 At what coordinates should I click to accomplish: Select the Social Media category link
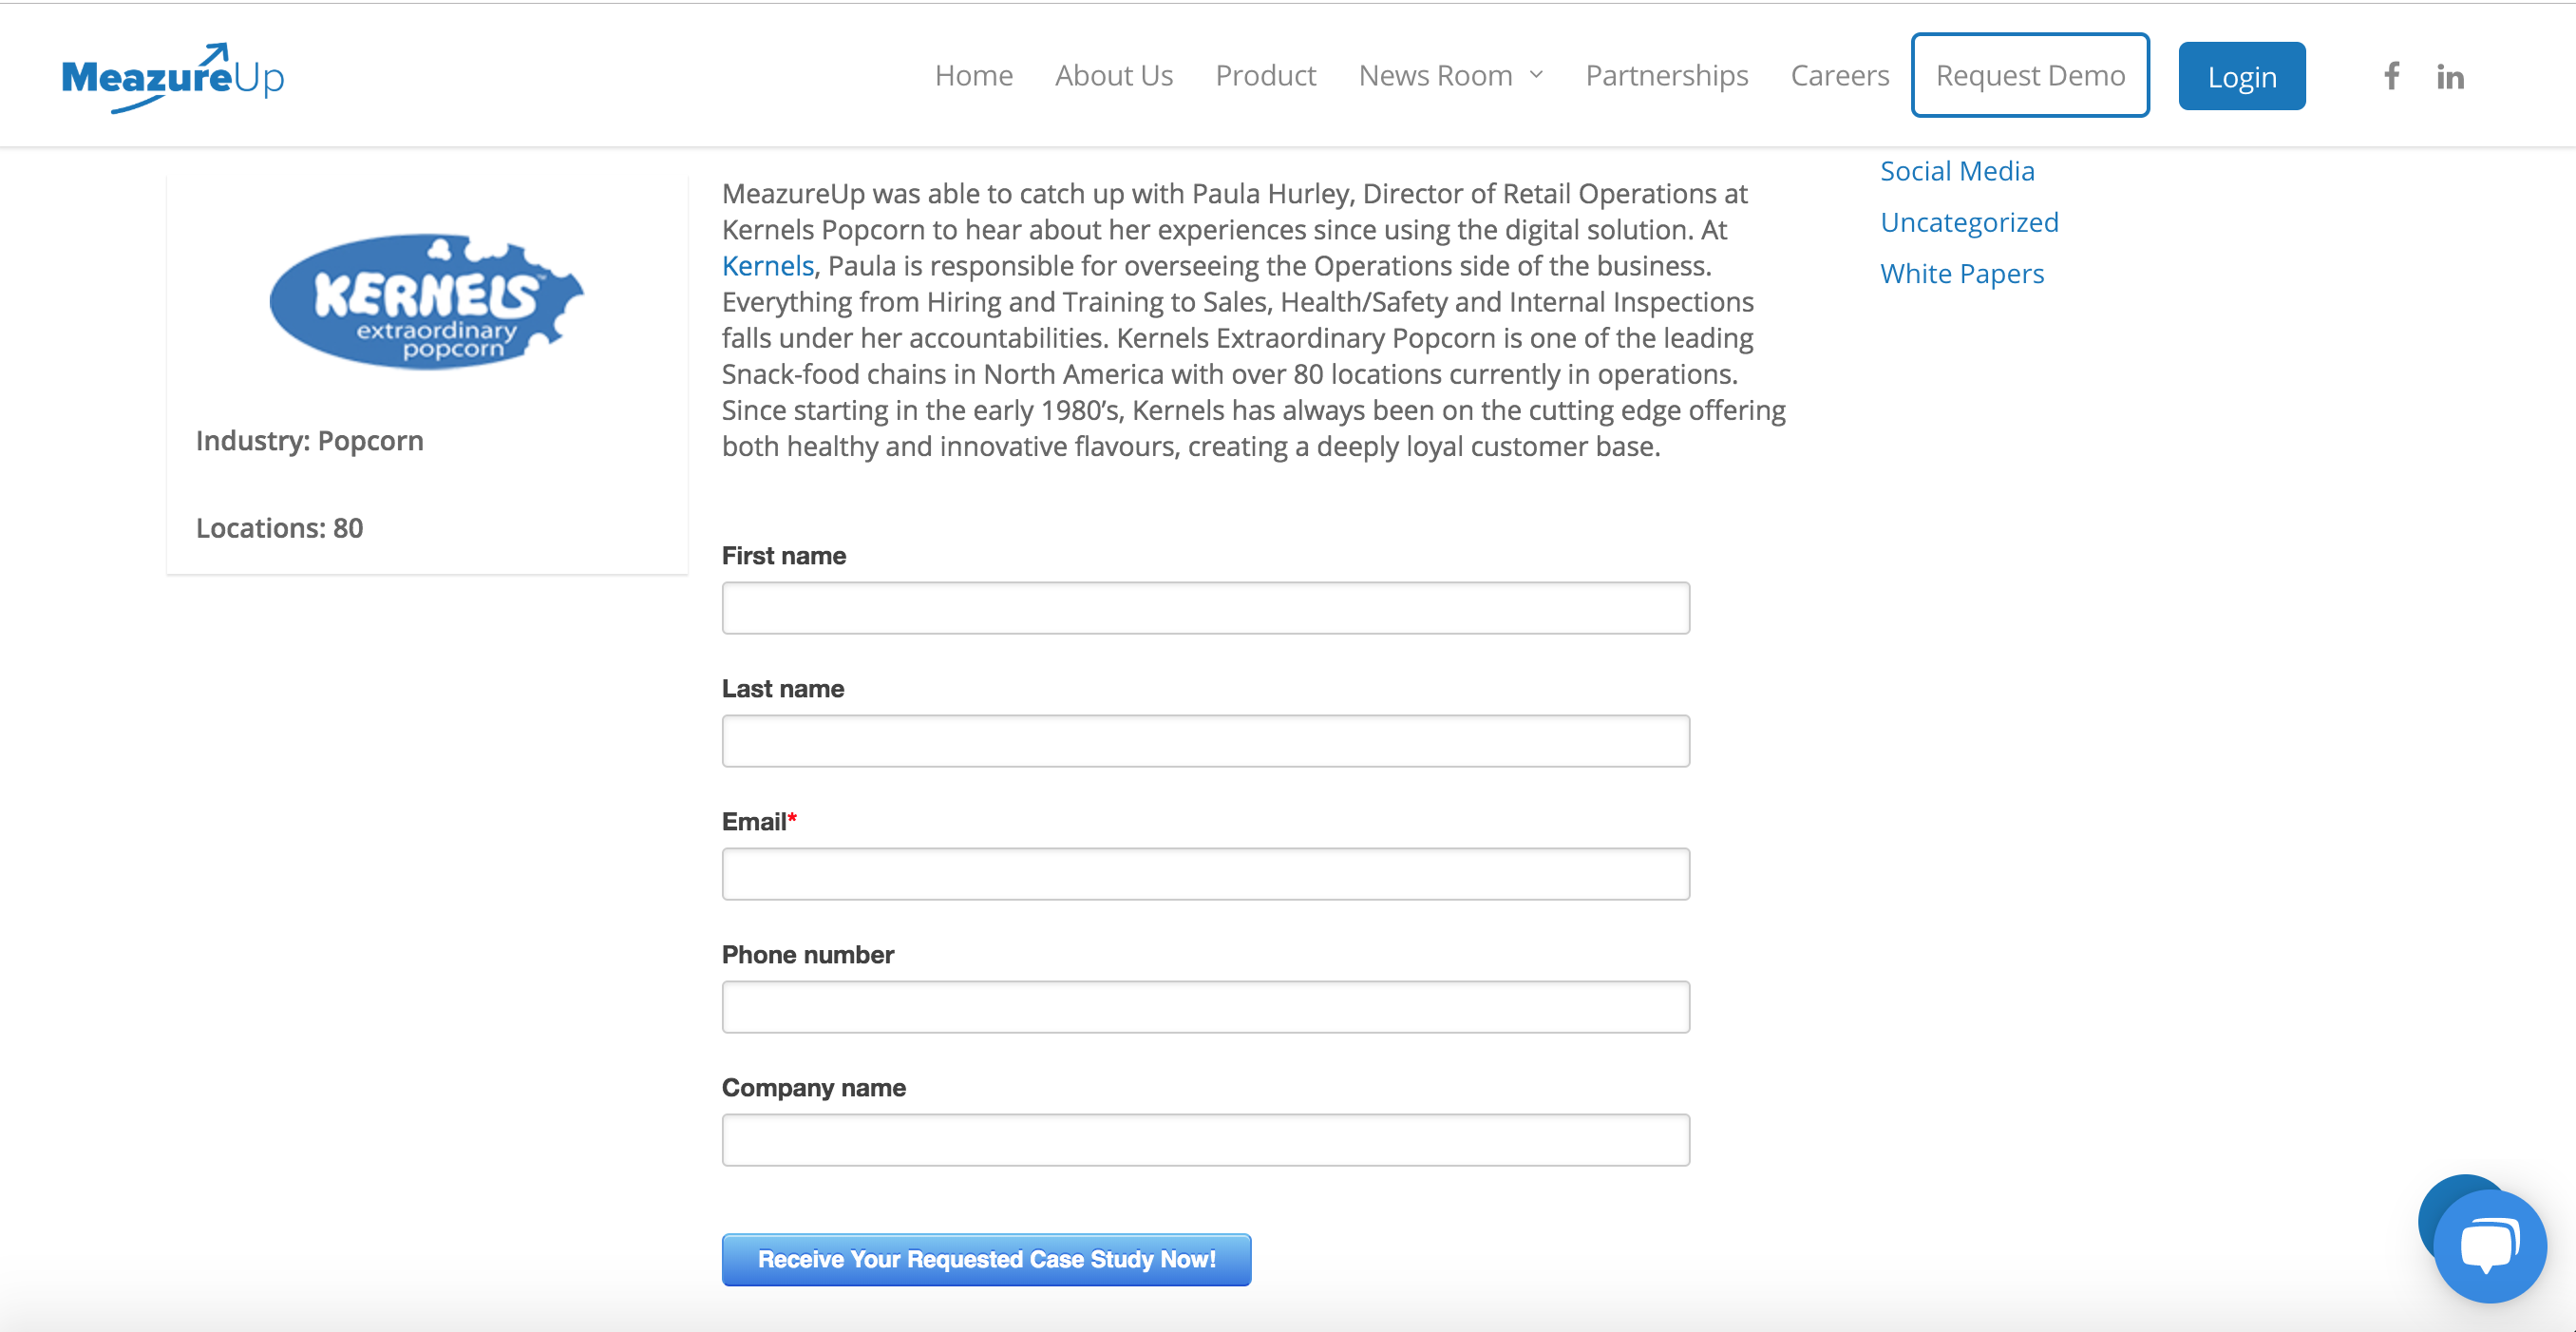[x=1956, y=170]
